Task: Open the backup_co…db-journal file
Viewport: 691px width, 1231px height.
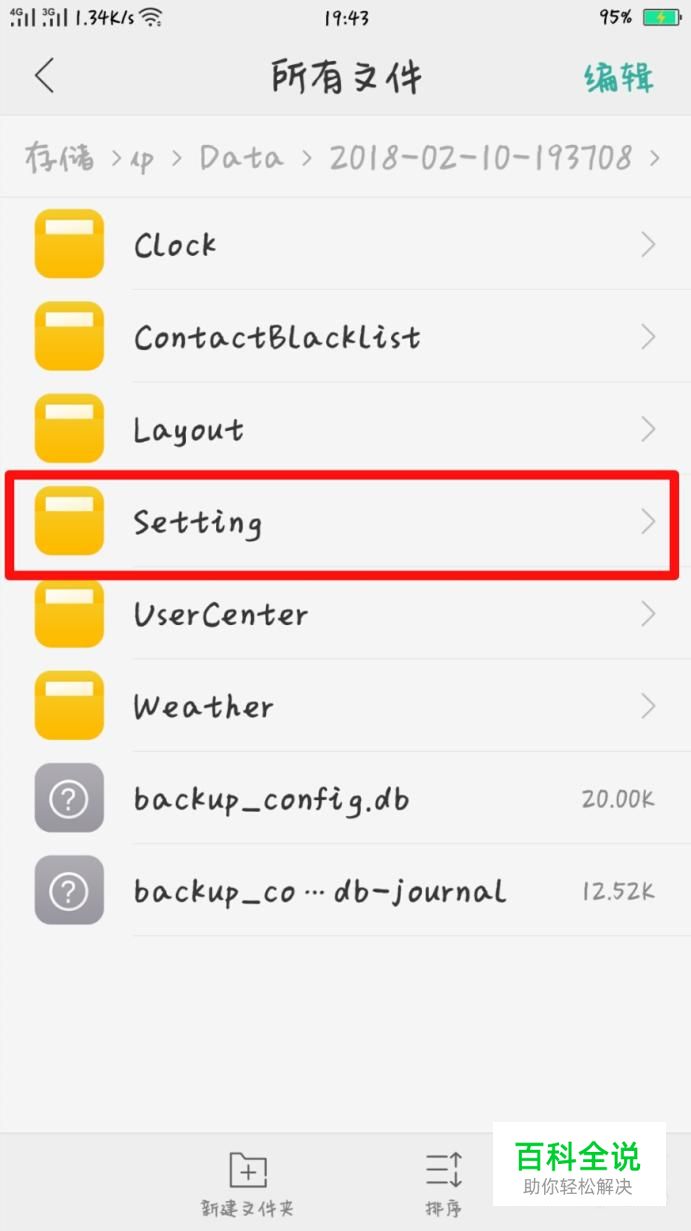Action: 345,890
